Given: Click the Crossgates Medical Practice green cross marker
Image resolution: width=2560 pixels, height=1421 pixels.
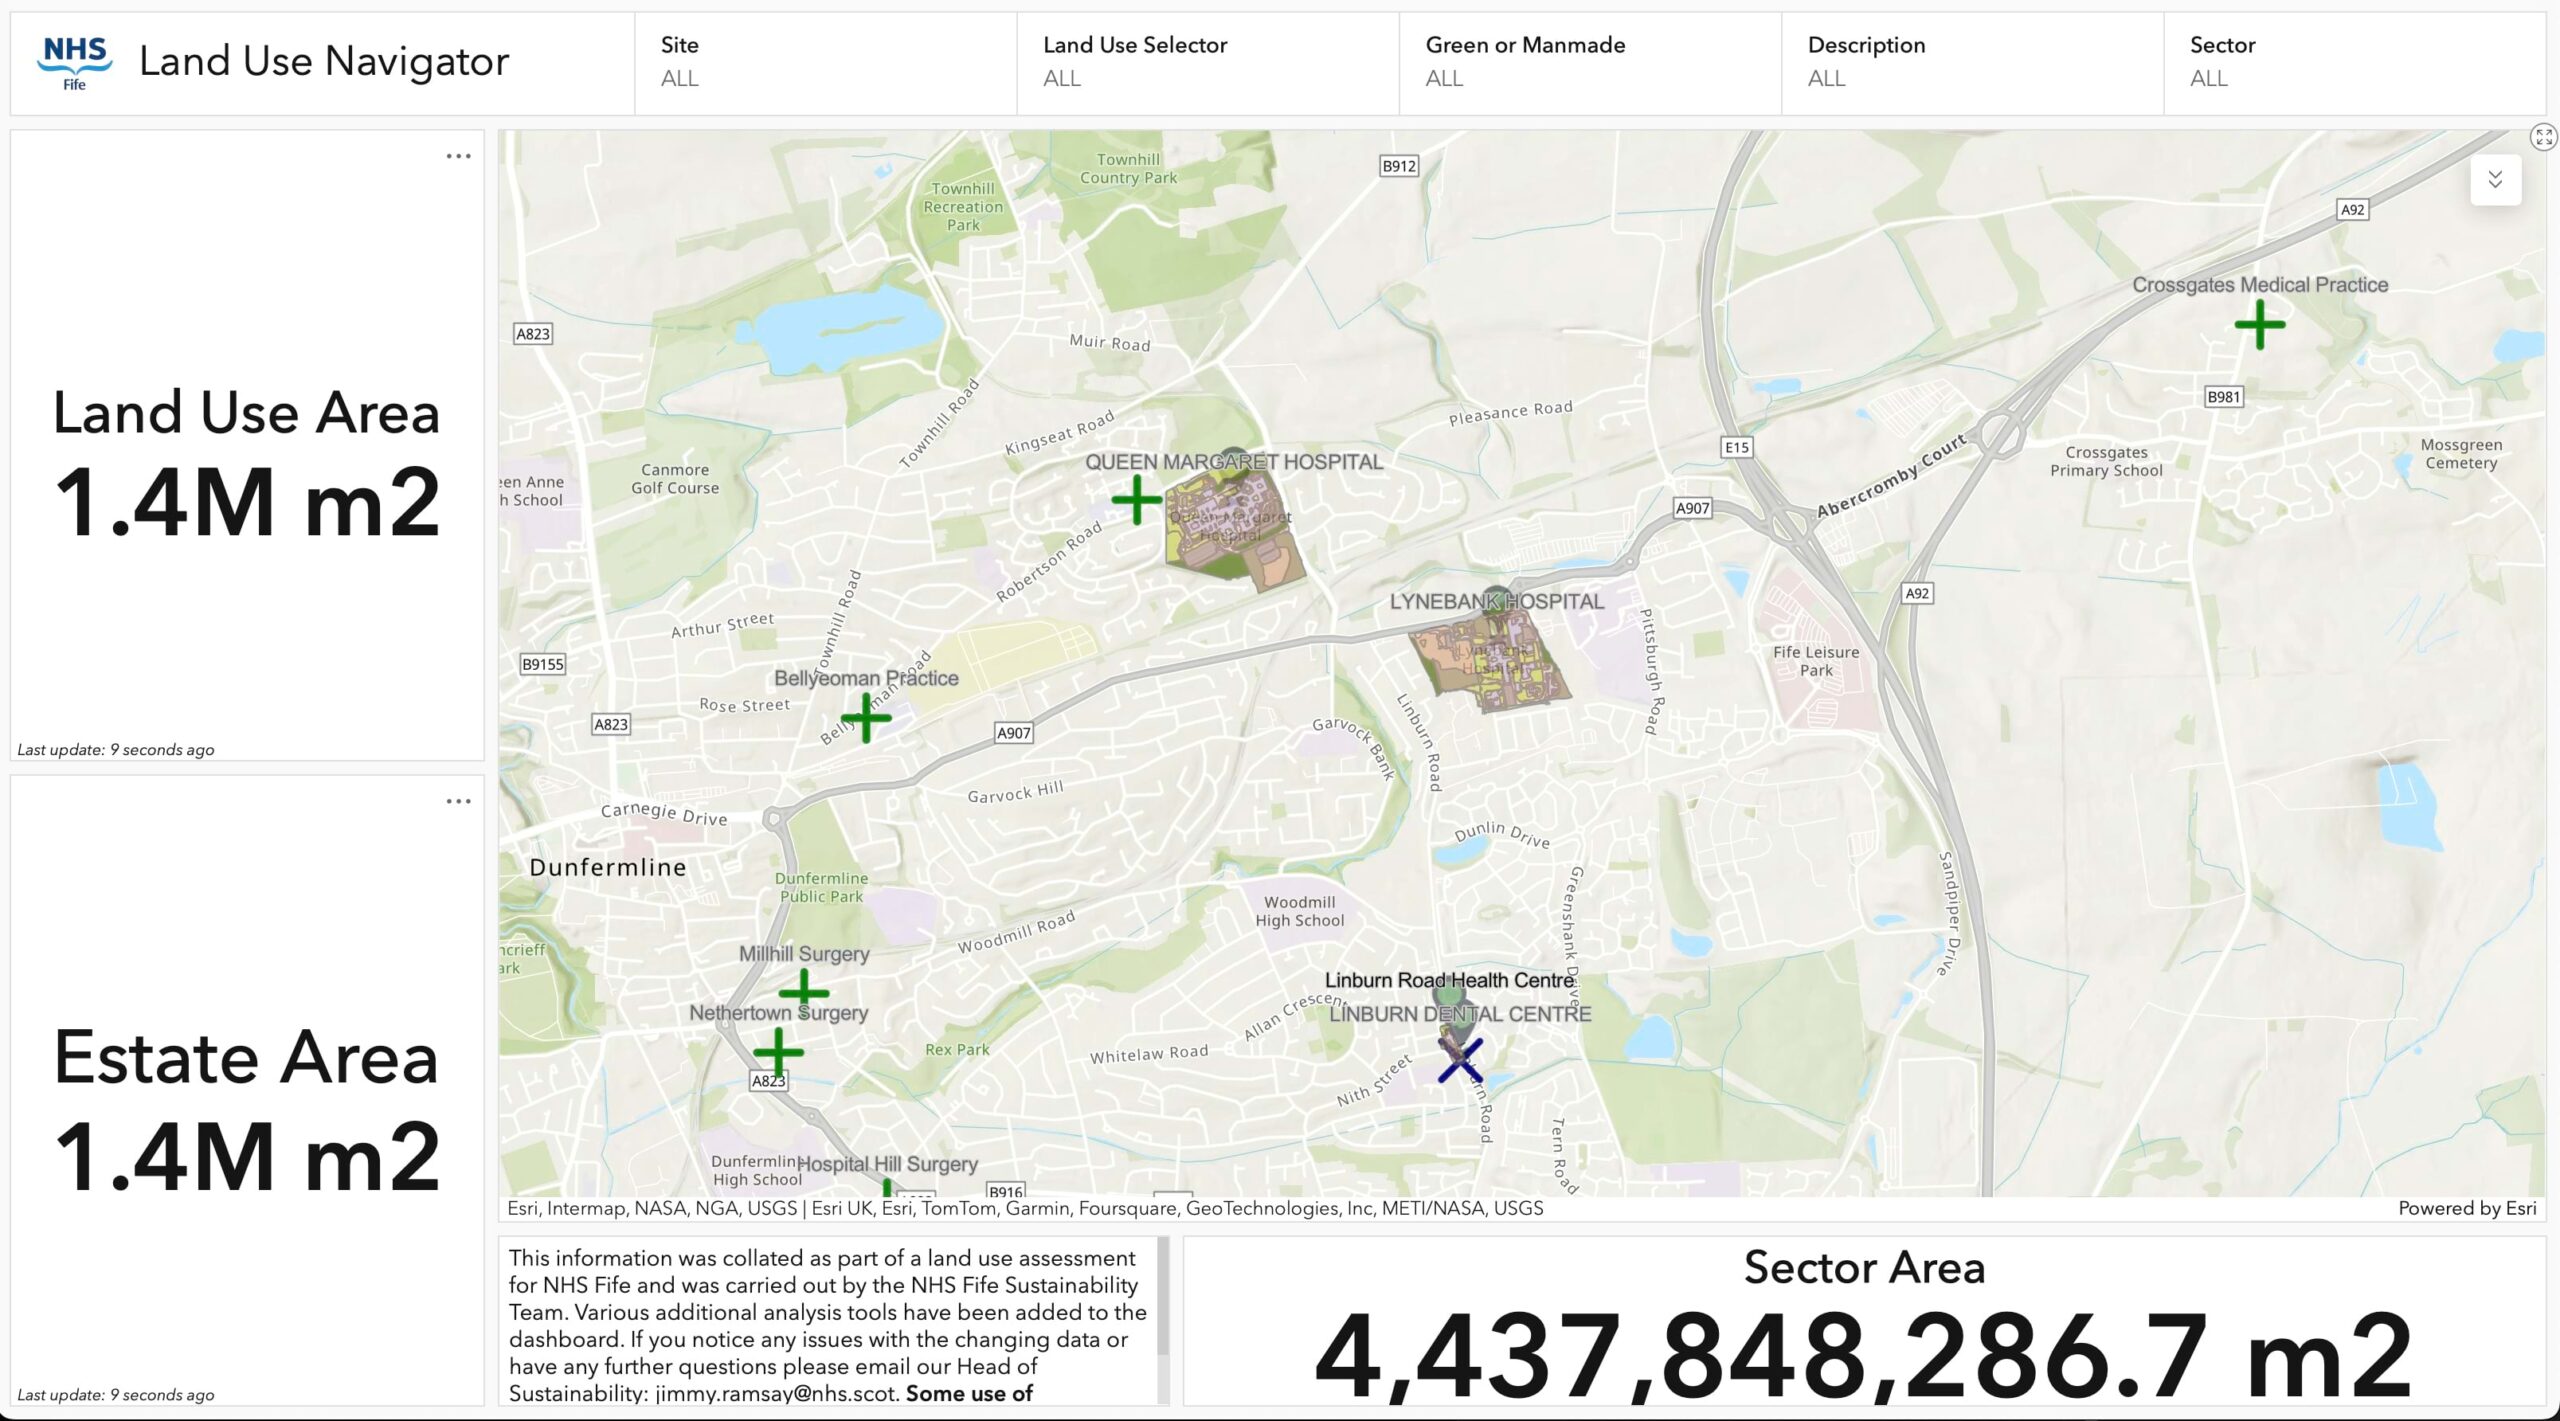Looking at the screenshot, I should 2259,324.
